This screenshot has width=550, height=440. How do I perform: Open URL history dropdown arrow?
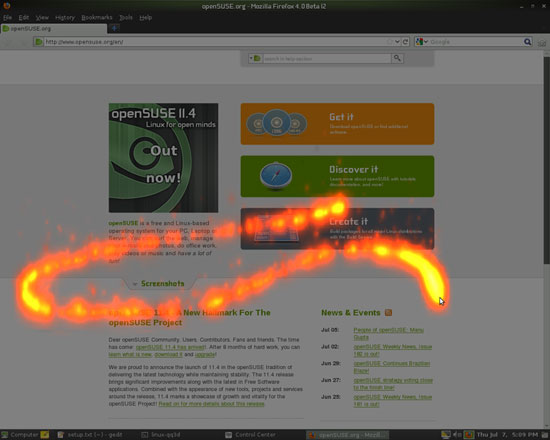click(x=397, y=42)
